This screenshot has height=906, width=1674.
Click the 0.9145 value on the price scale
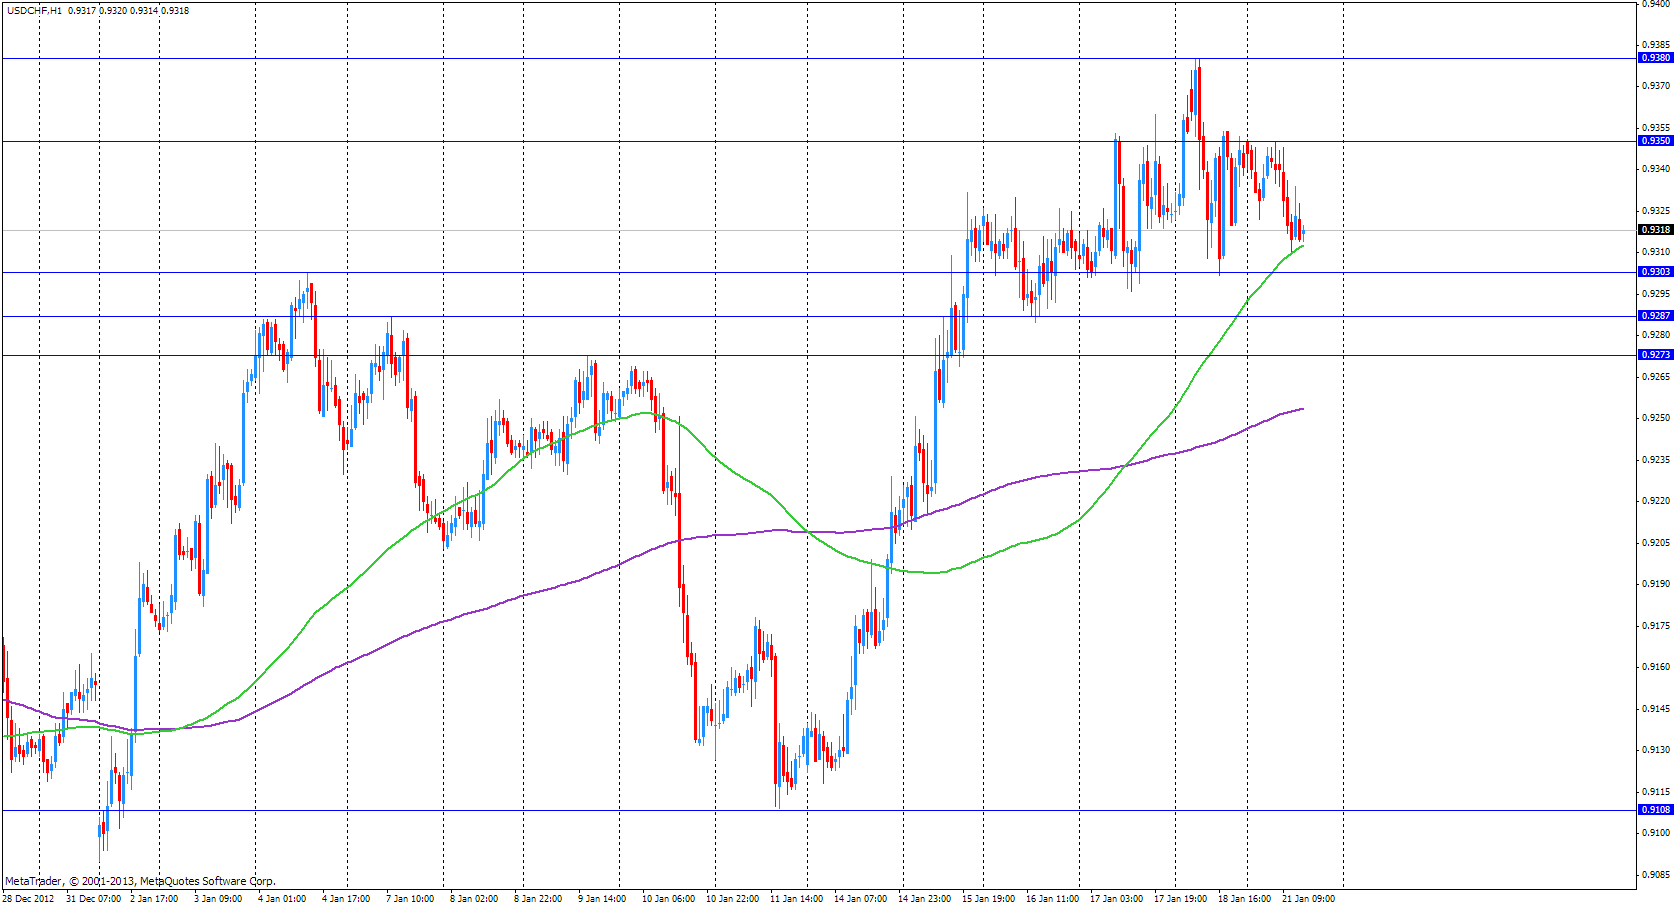click(x=1656, y=709)
